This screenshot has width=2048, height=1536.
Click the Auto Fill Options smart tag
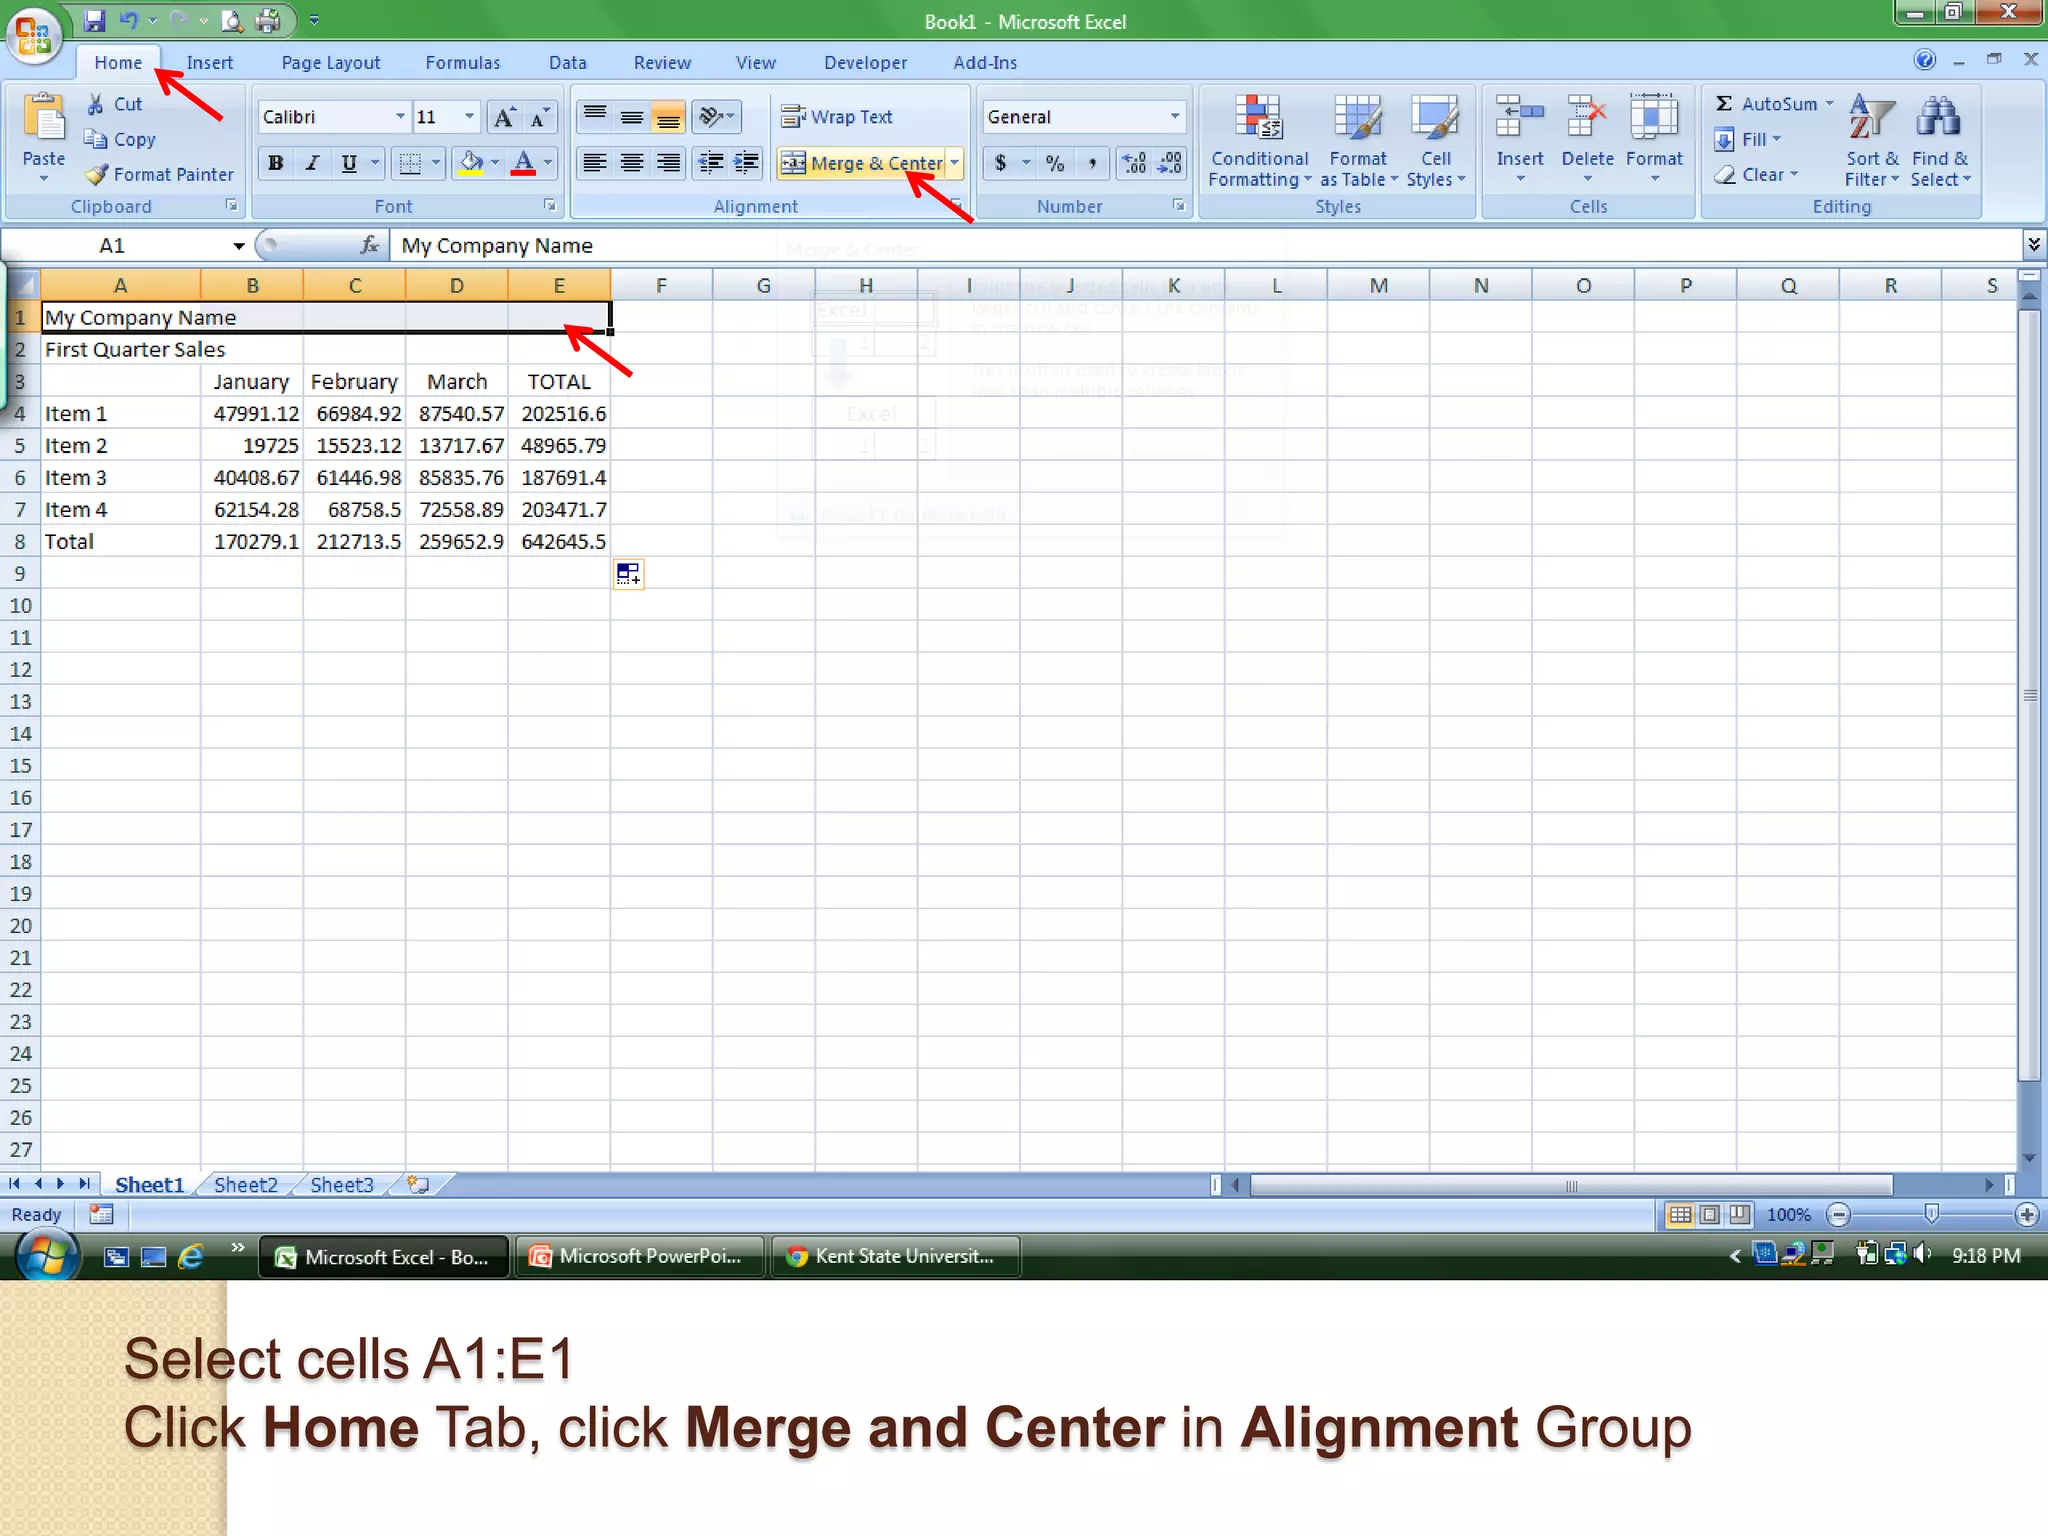tap(628, 574)
